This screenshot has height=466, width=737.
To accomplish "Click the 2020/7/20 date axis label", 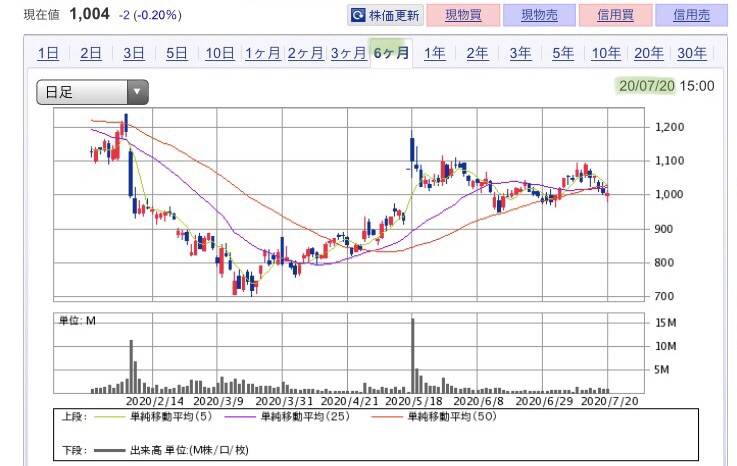I will coord(610,401).
